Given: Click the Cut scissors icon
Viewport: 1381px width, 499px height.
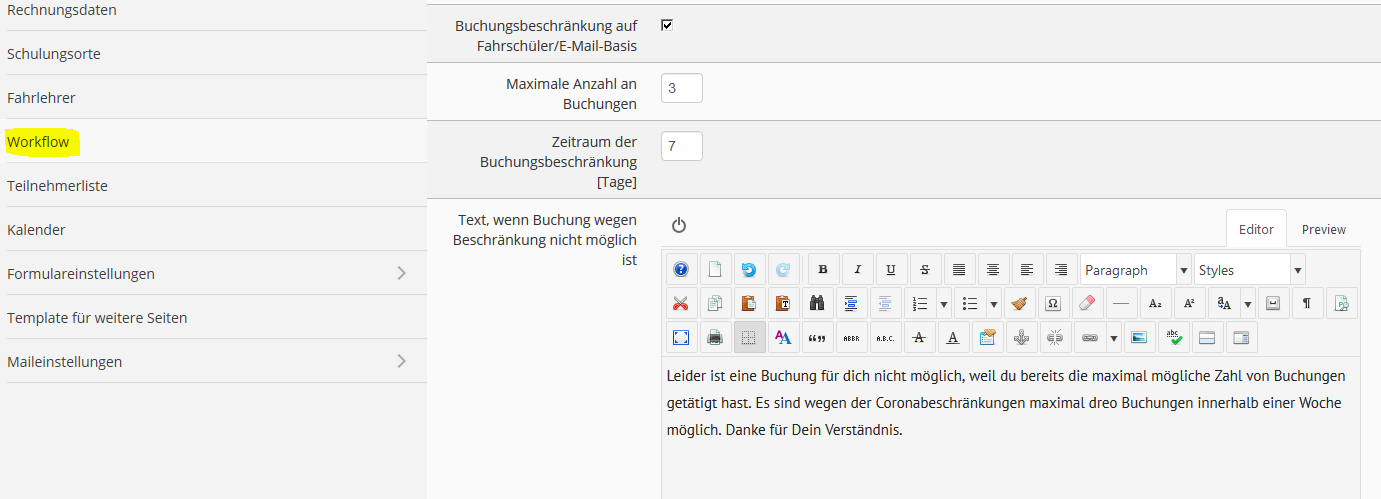Looking at the screenshot, I should pyautogui.click(x=681, y=304).
